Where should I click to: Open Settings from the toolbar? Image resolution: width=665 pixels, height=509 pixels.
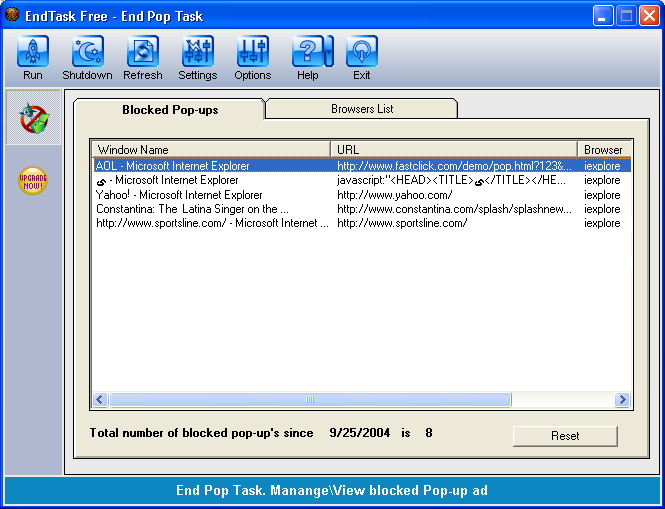(198, 51)
